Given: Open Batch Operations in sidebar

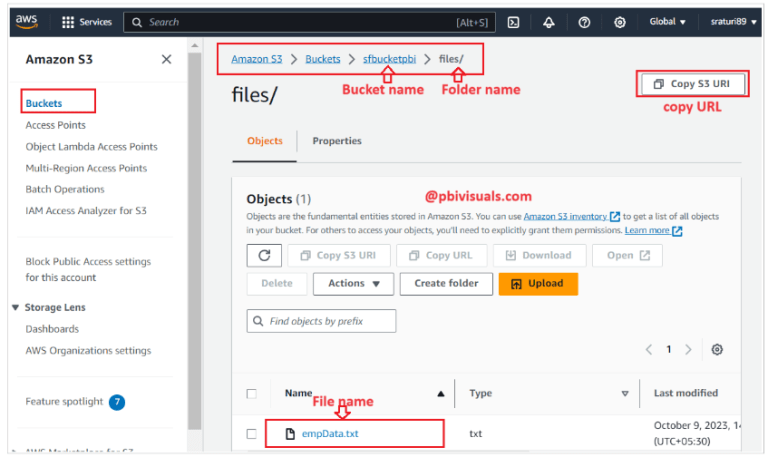Looking at the screenshot, I should coord(65,189).
